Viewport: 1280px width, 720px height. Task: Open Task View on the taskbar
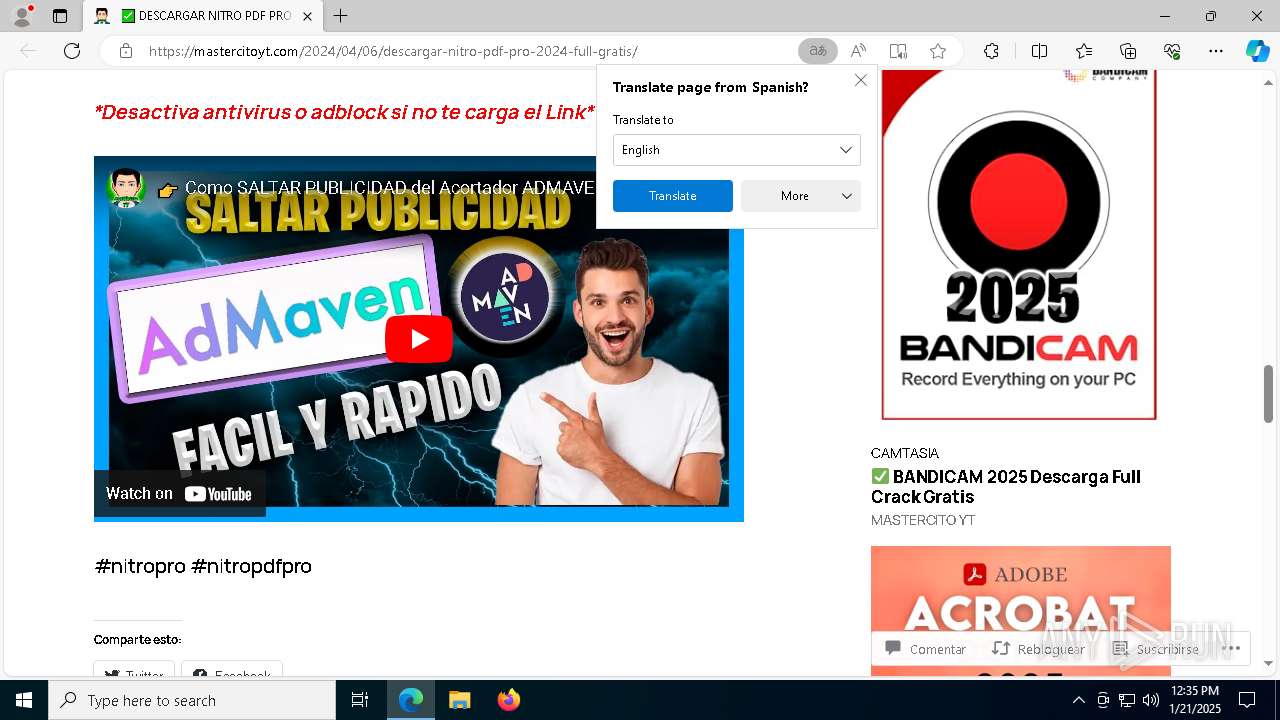(360, 700)
